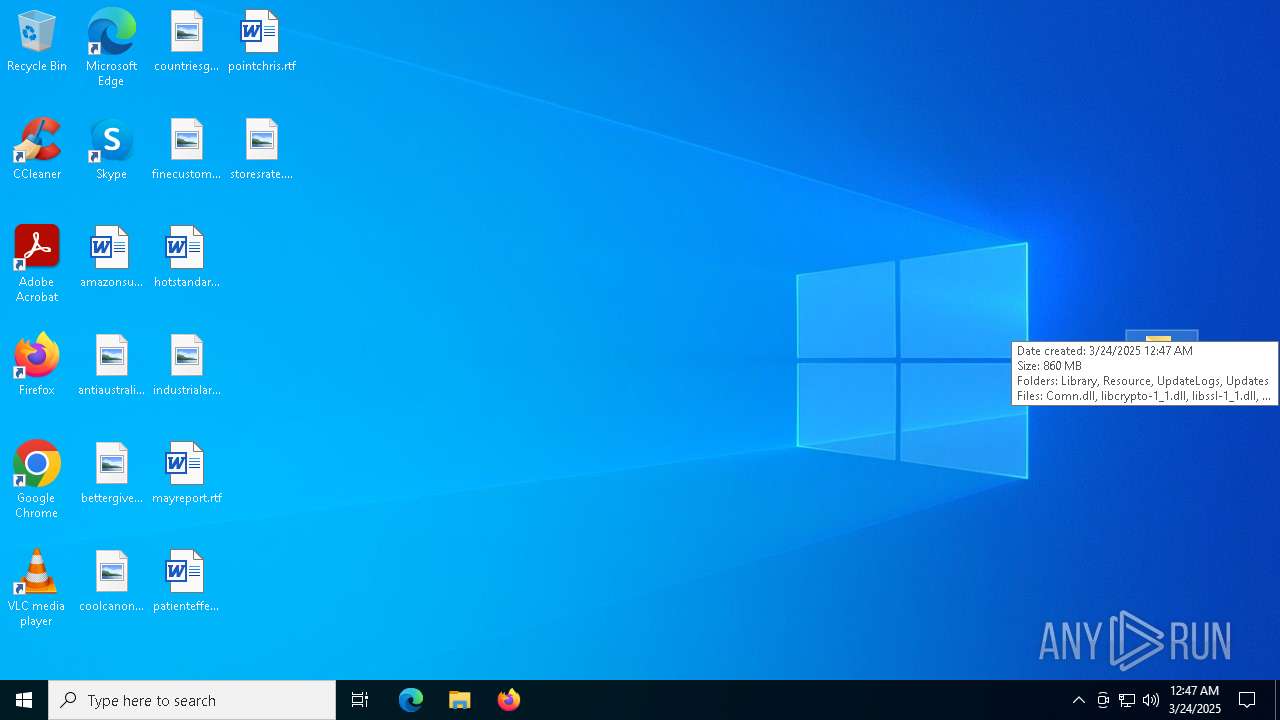Launch Firefox from desktop shortcut
1280x720 pixels.
tap(37, 366)
